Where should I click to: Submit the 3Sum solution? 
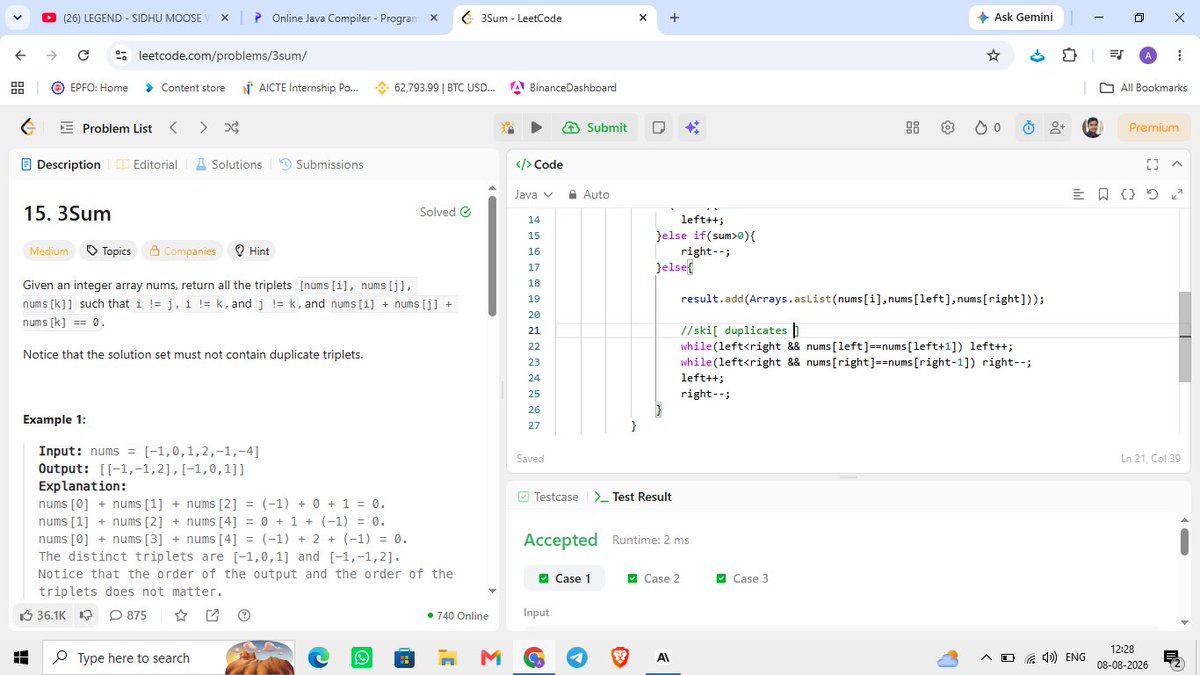596,128
